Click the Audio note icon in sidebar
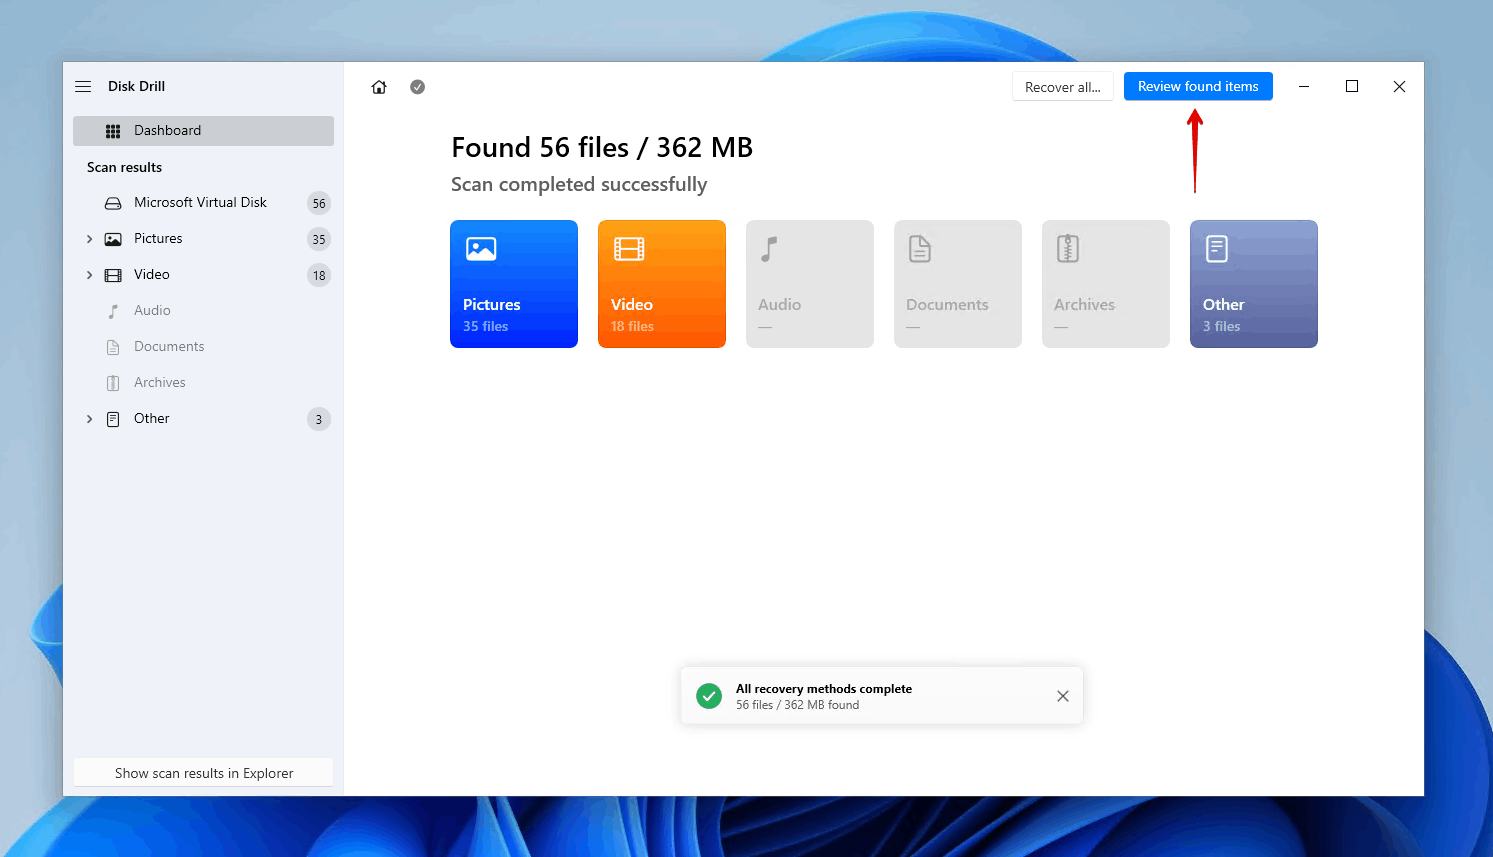This screenshot has width=1493, height=857. [x=113, y=311]
